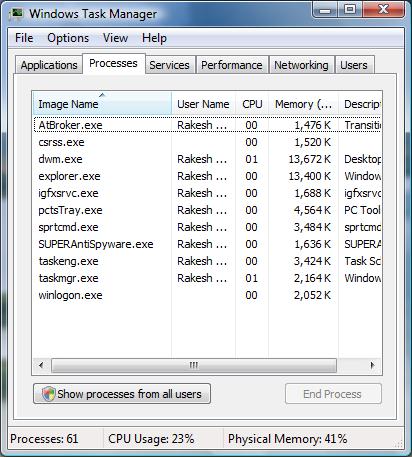This screenshot has height=457, width=412.
Task: Open the View menu
Action: click(115, 38)
